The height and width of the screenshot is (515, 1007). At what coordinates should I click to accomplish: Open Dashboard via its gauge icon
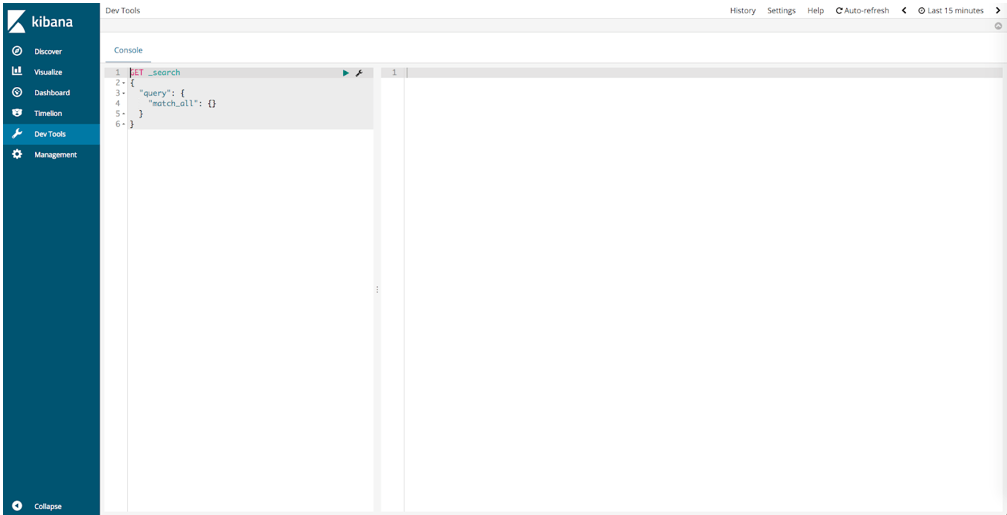(x=17, y=92)
